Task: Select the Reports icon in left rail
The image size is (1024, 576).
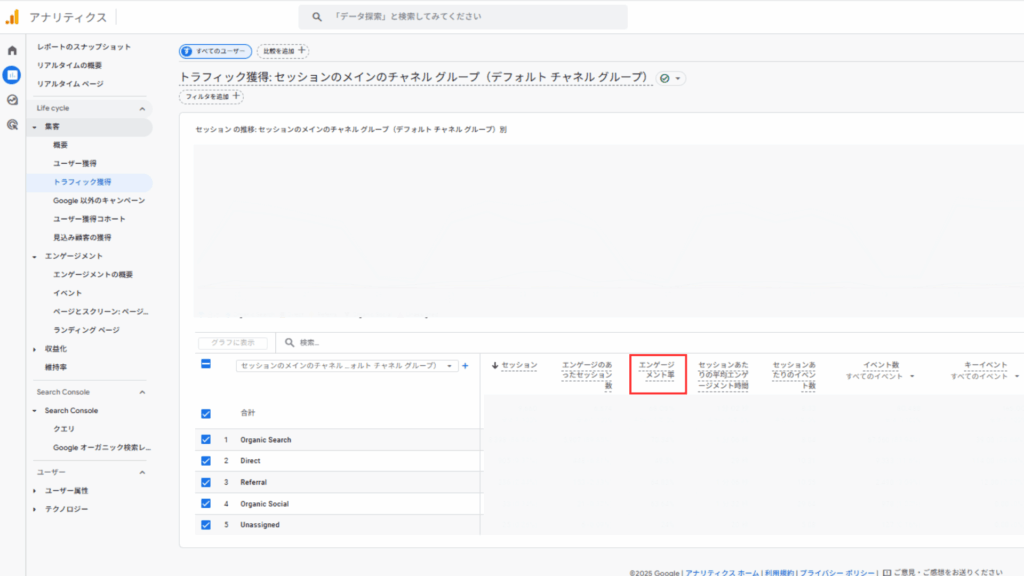Action: 12,75
